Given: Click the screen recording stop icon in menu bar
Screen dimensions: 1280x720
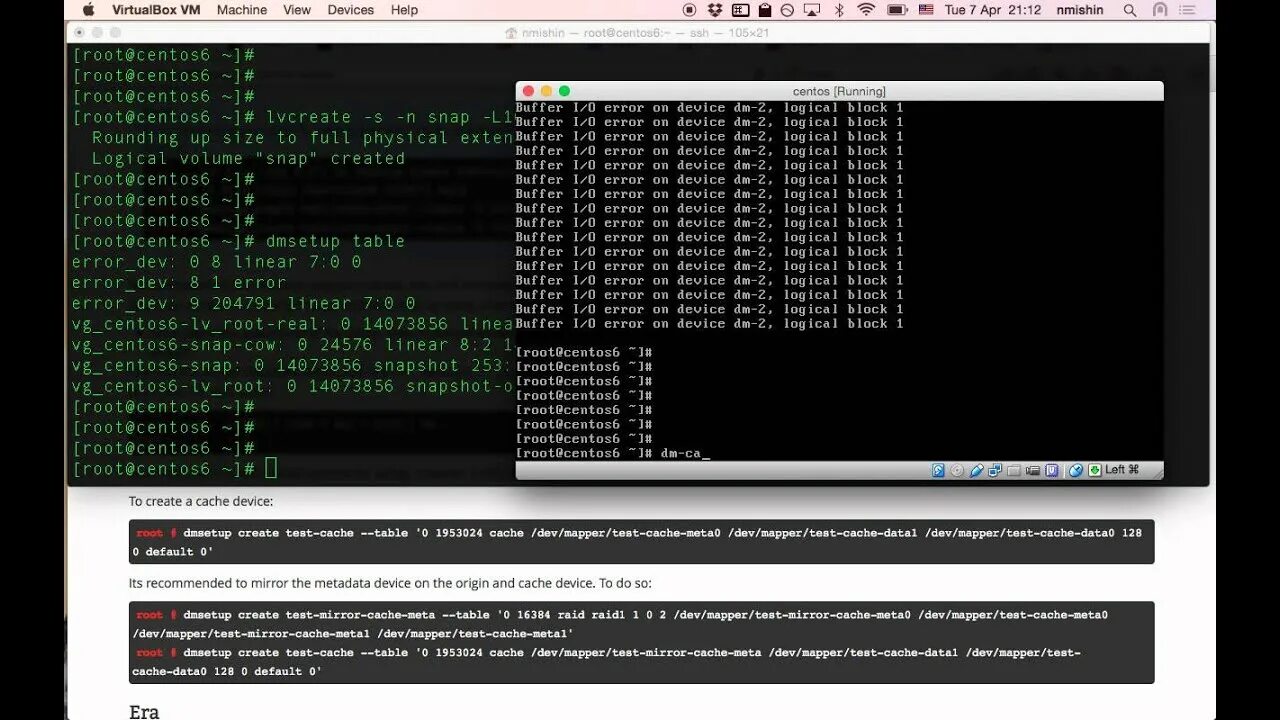Looking at the screenshot, I should 689,10.
